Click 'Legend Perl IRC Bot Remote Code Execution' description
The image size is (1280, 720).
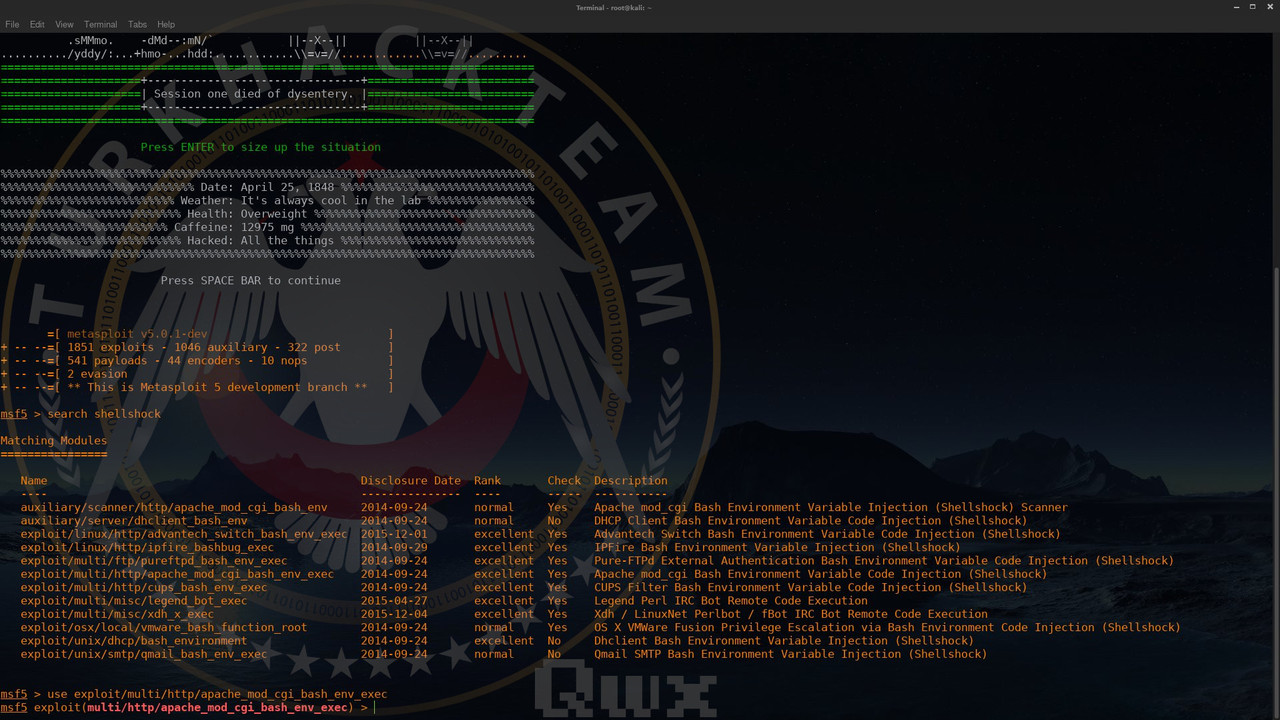pyautogui.click(x=731, y=601)
